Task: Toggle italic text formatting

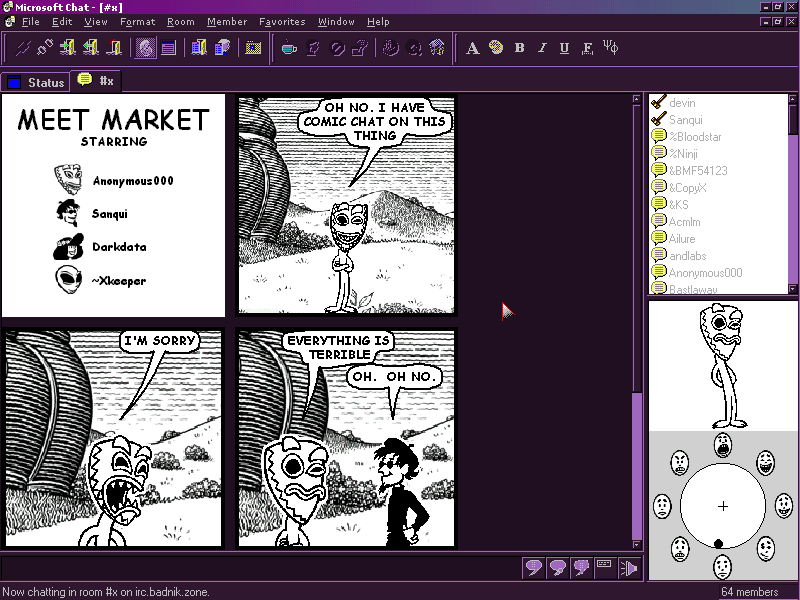Action: (542, 47)
